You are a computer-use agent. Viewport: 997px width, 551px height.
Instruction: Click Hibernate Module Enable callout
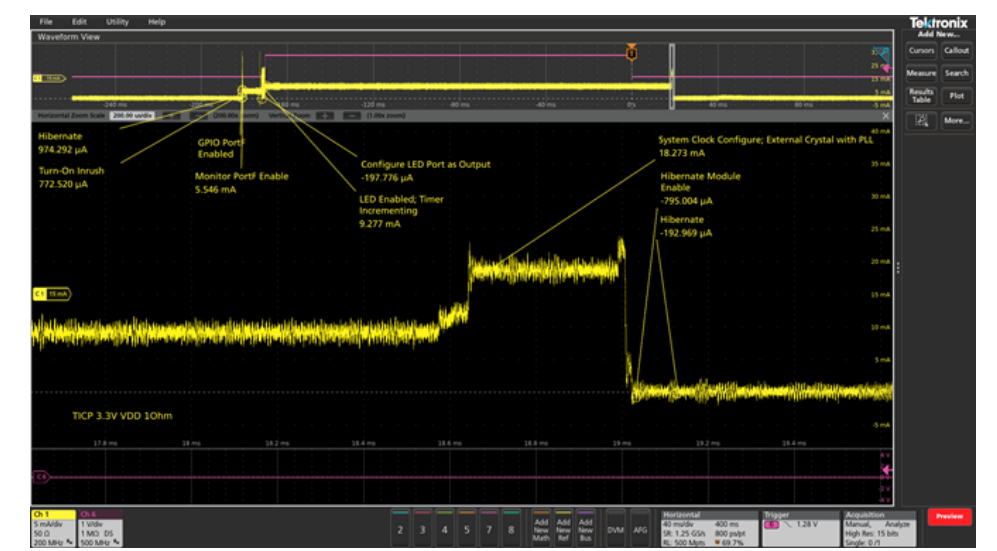pos(700,188)
